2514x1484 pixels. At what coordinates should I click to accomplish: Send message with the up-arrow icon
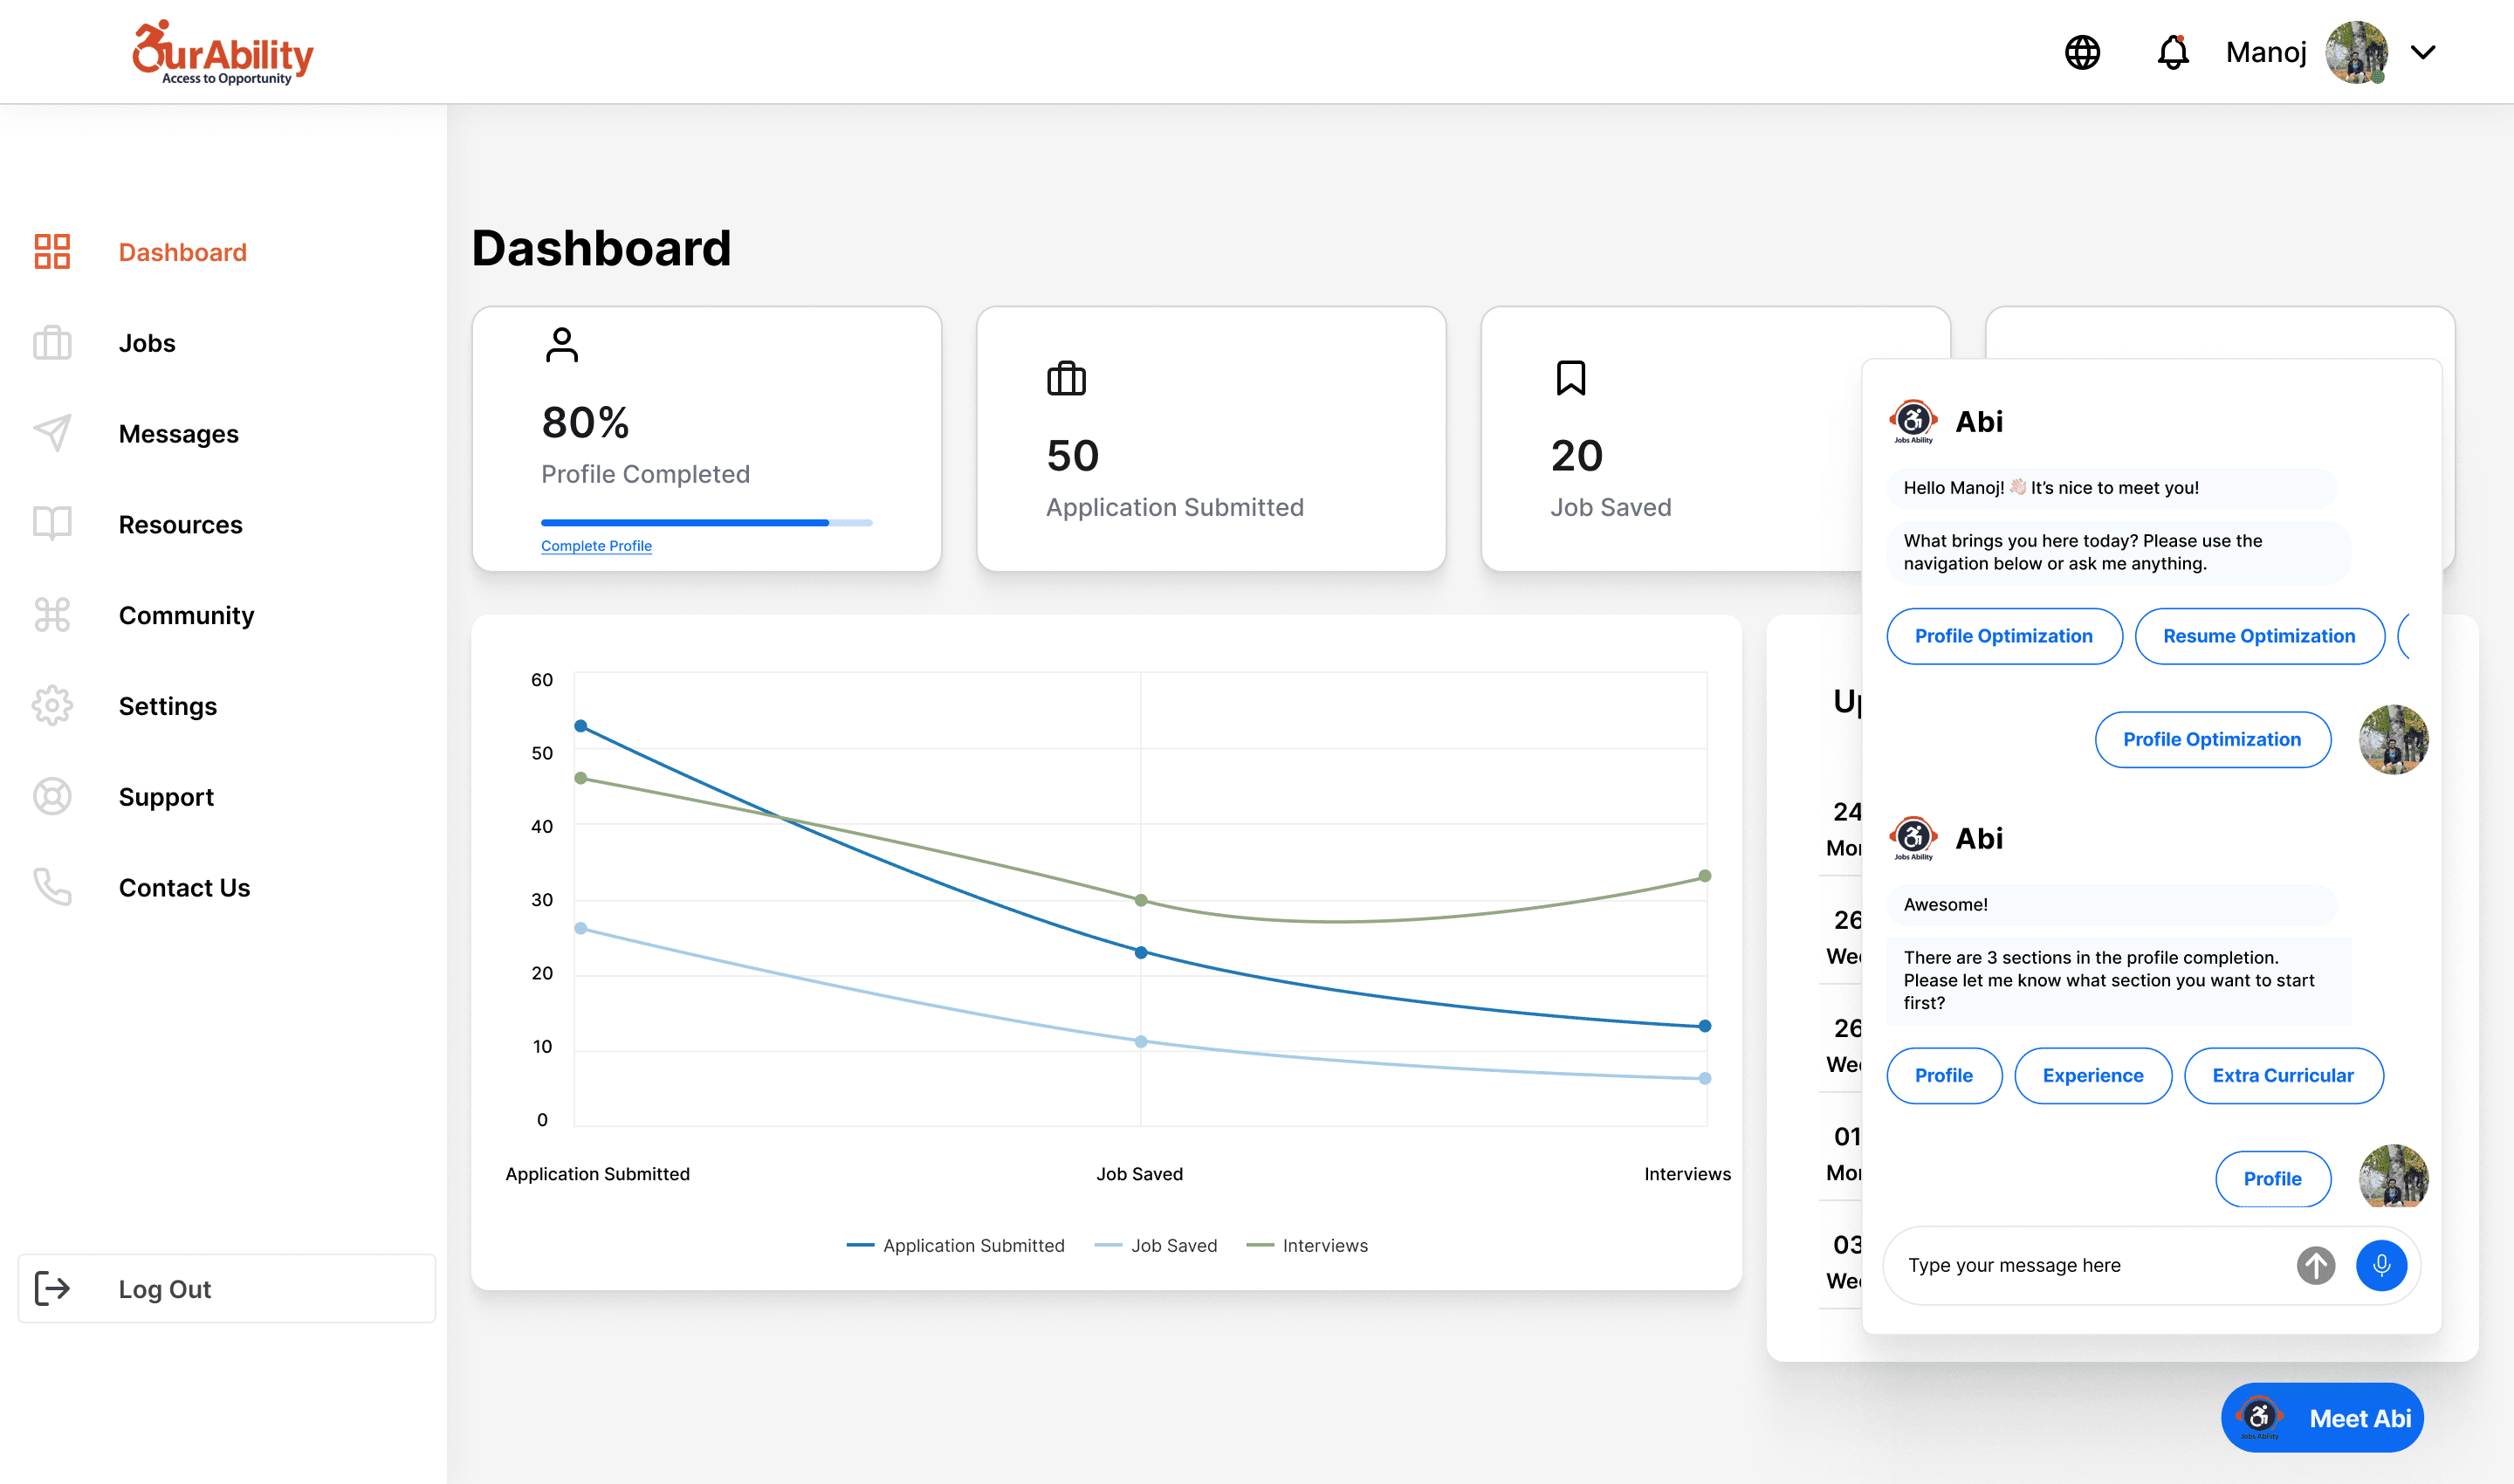click(2315, 1265)
